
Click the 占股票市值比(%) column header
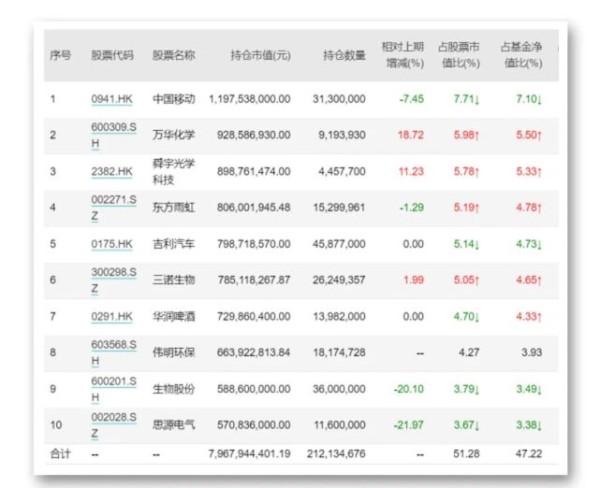point(459,55)
